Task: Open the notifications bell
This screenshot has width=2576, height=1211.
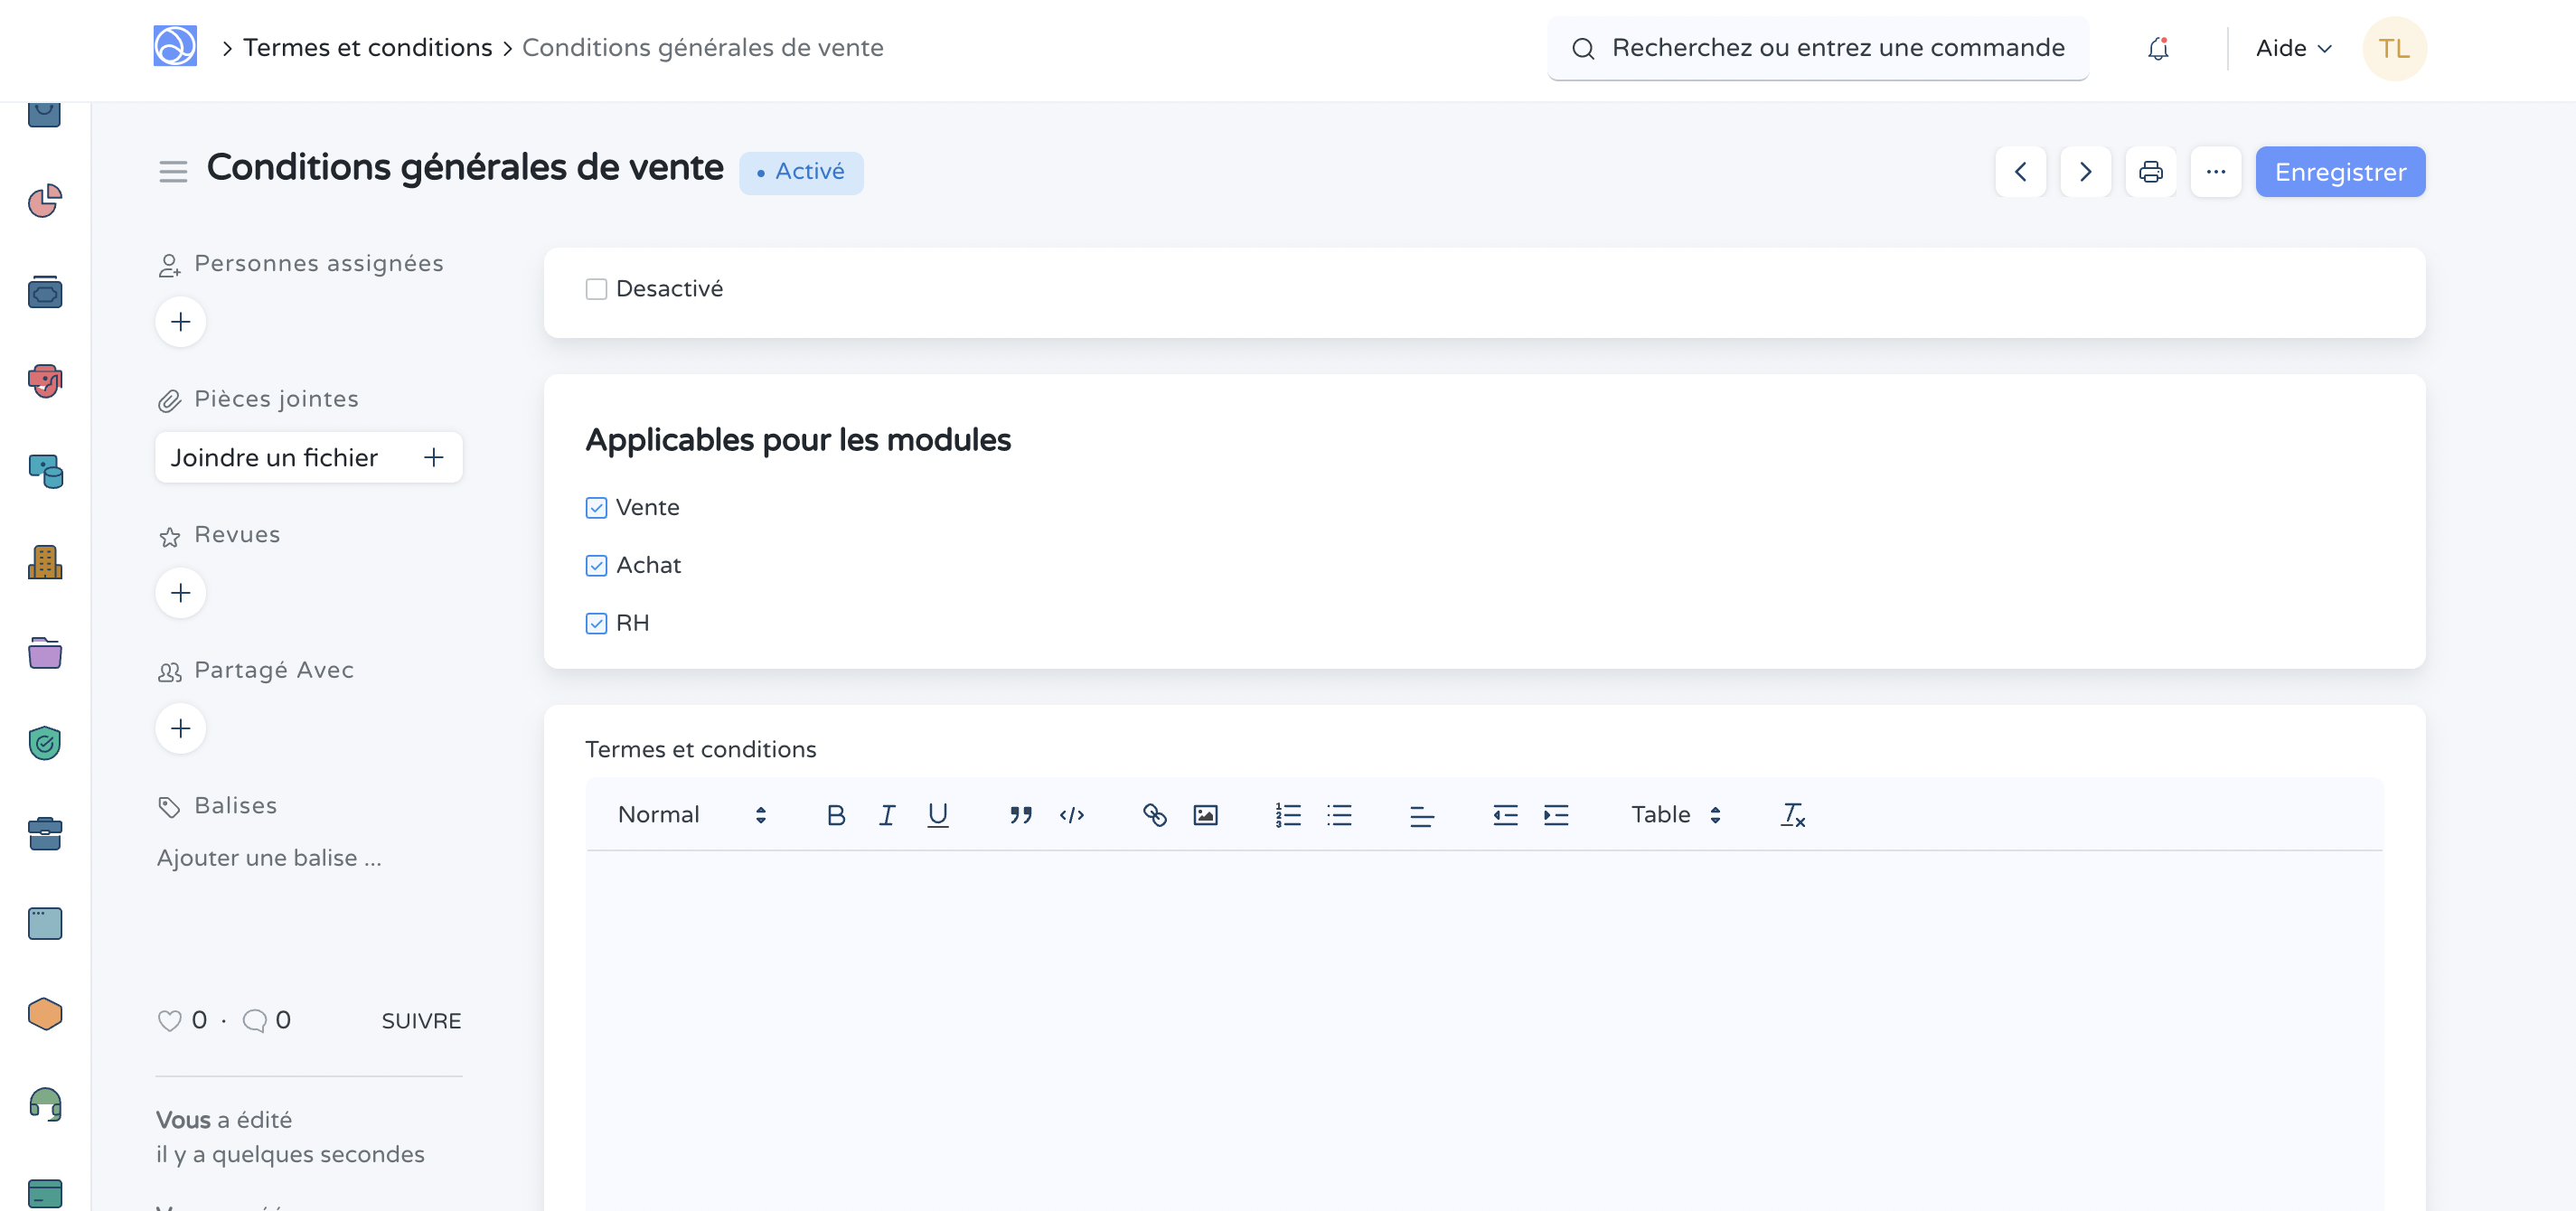Action: click(2158, 47)
